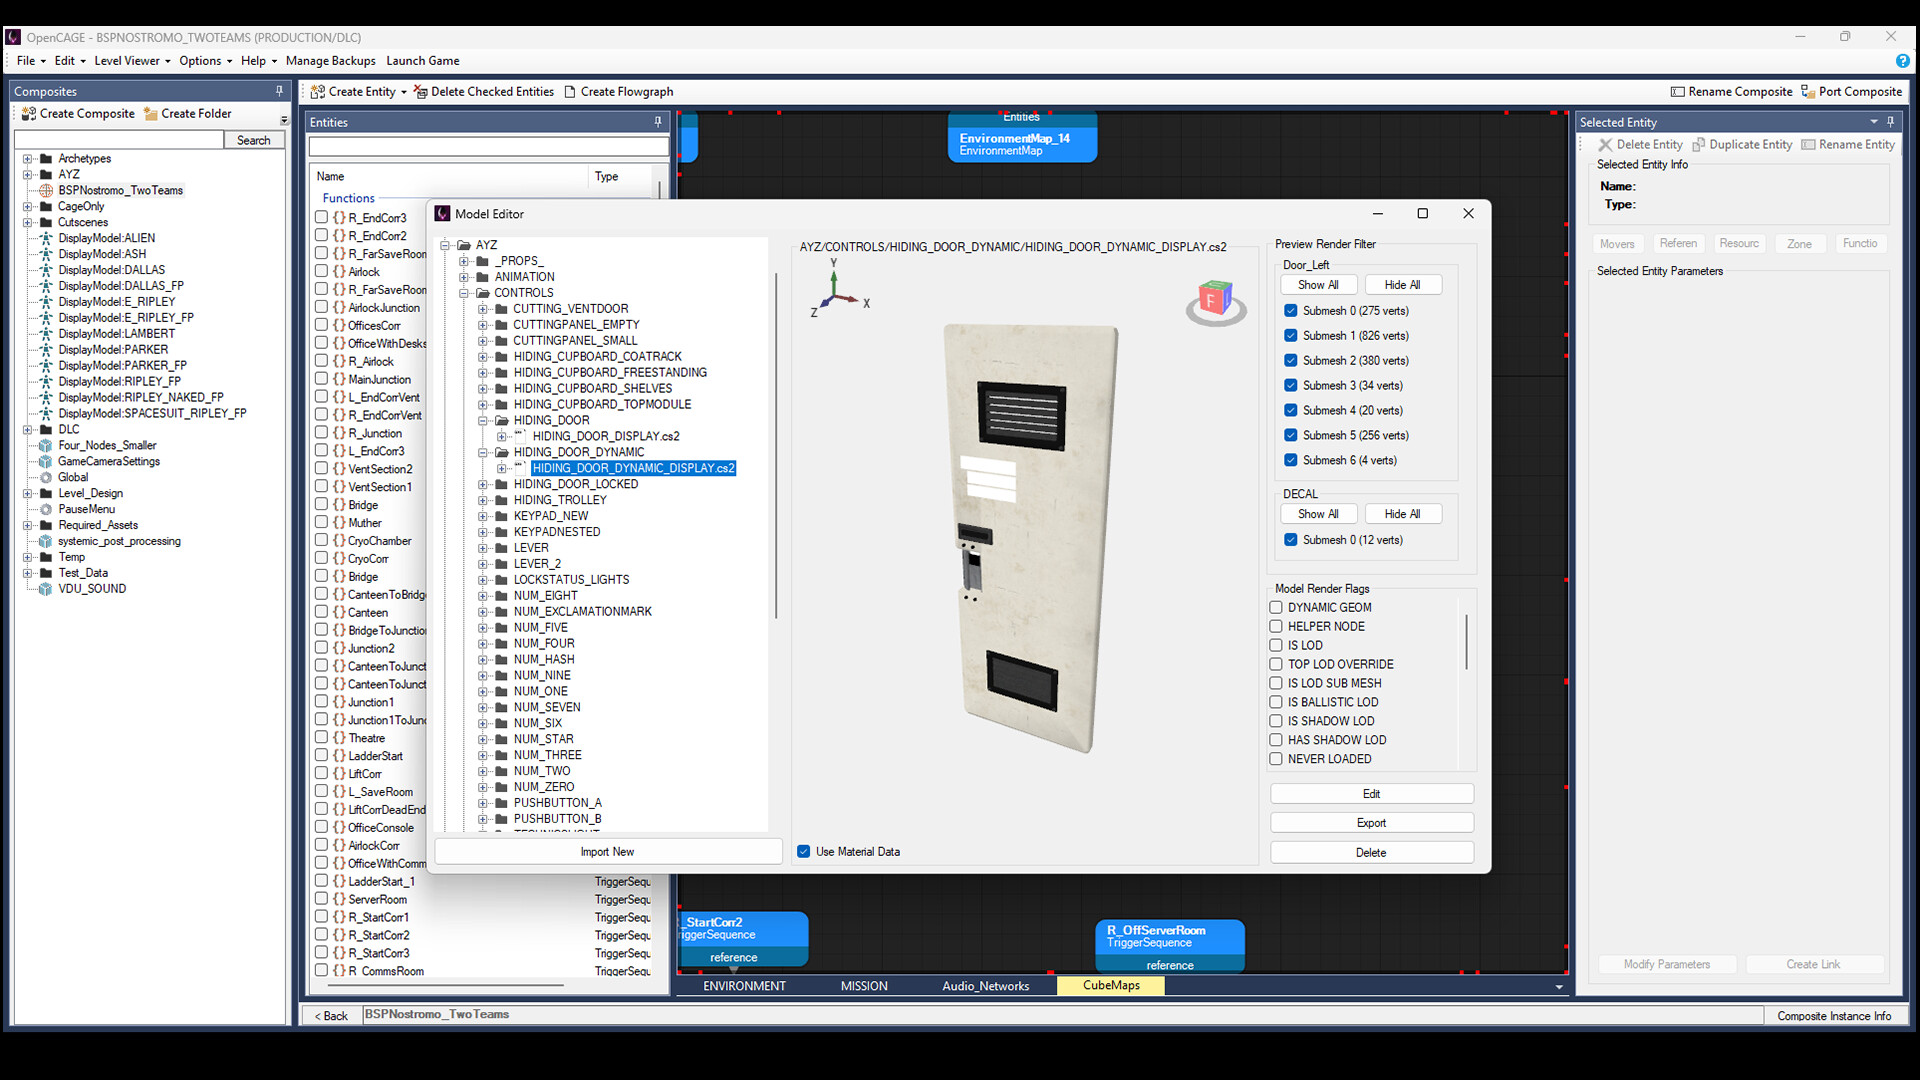Click the DisplayModel:ALIEN composite icon
Viewport: 1920px width, 1080px height.
pyautogui.click(x=45, y=239)
